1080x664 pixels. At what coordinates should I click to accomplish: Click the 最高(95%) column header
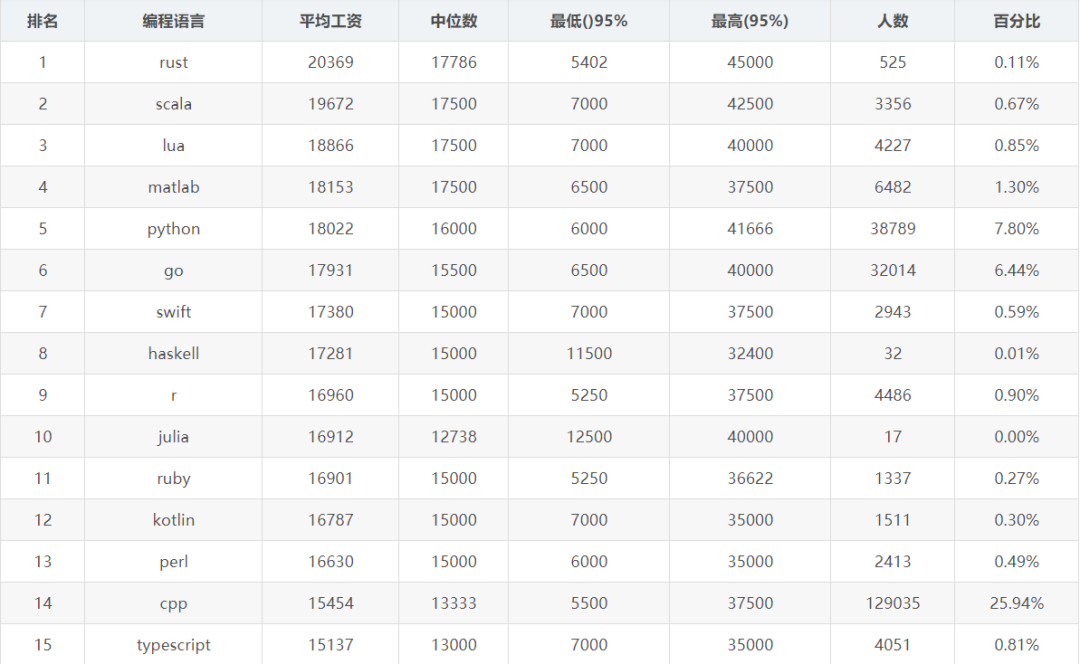[750, 21]
